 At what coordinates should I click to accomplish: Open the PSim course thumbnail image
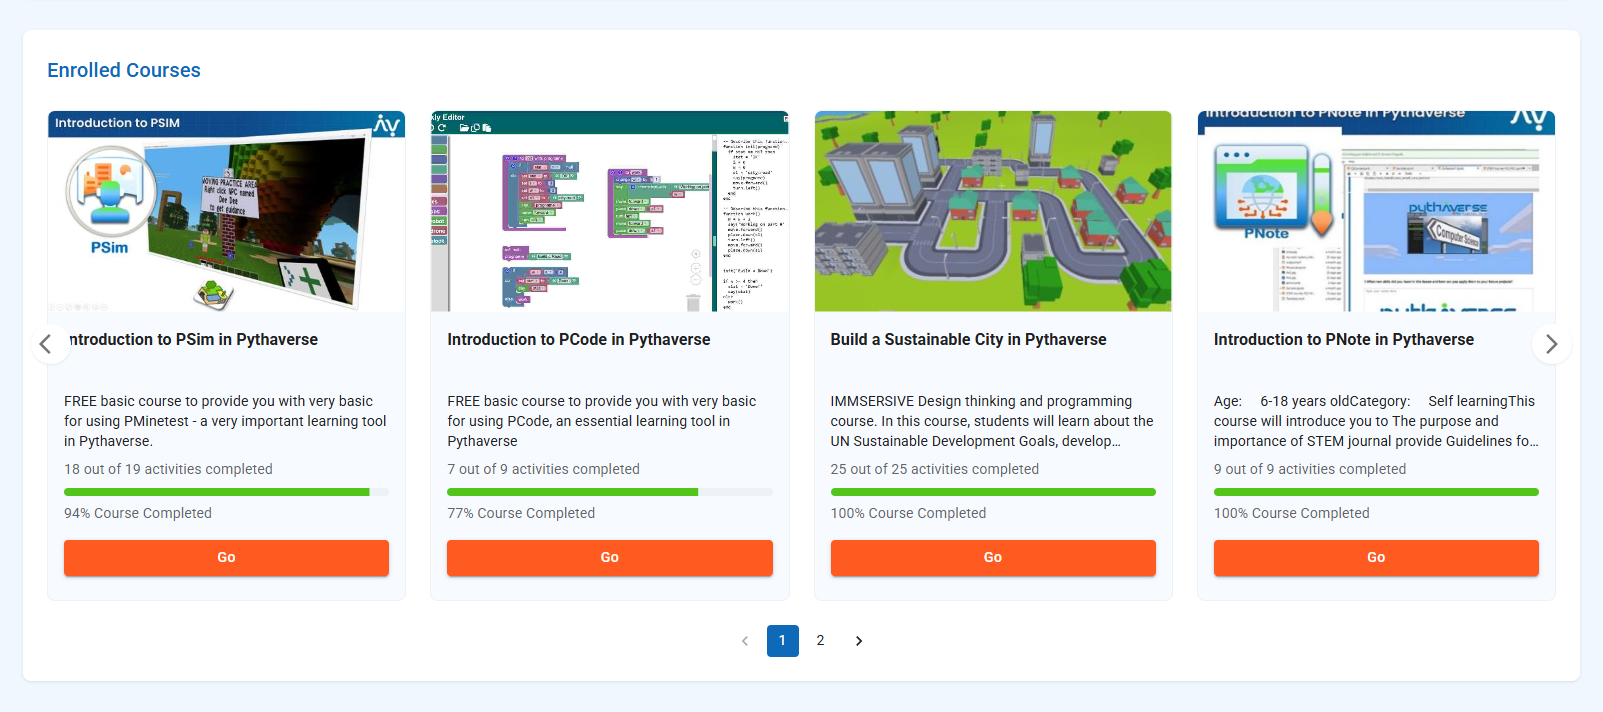(x=226, y=211)
